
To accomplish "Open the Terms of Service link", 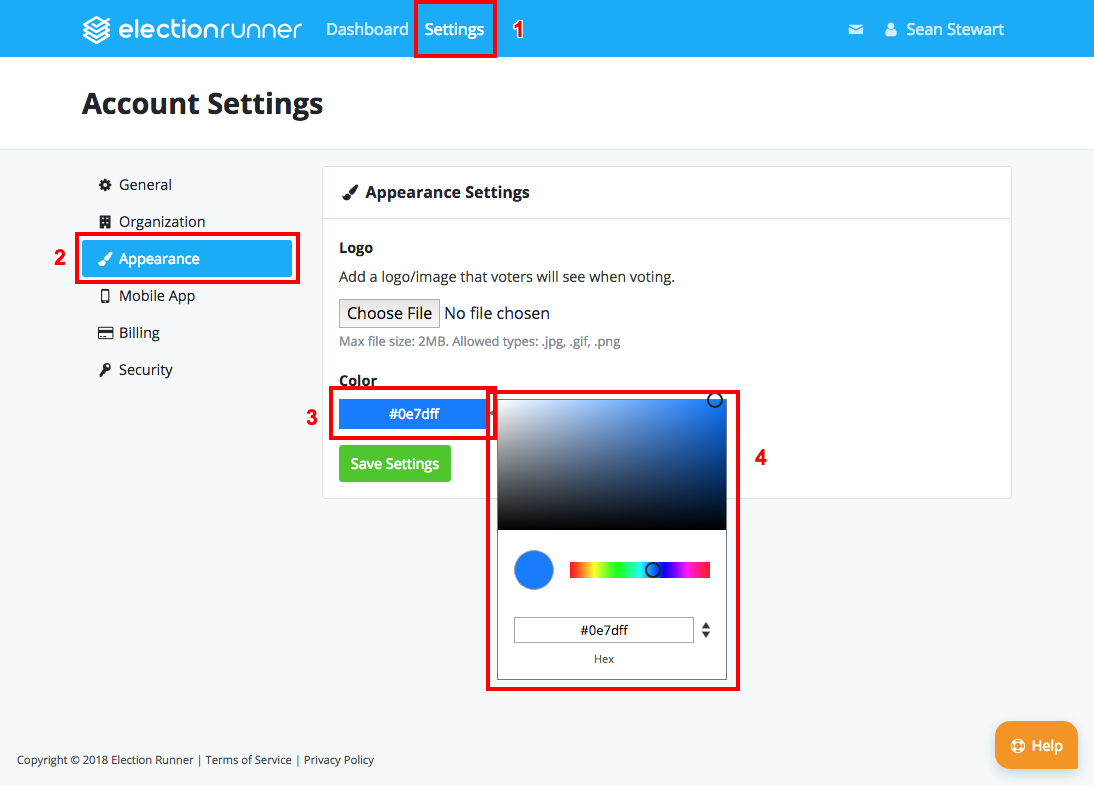I will coord(248,760).
